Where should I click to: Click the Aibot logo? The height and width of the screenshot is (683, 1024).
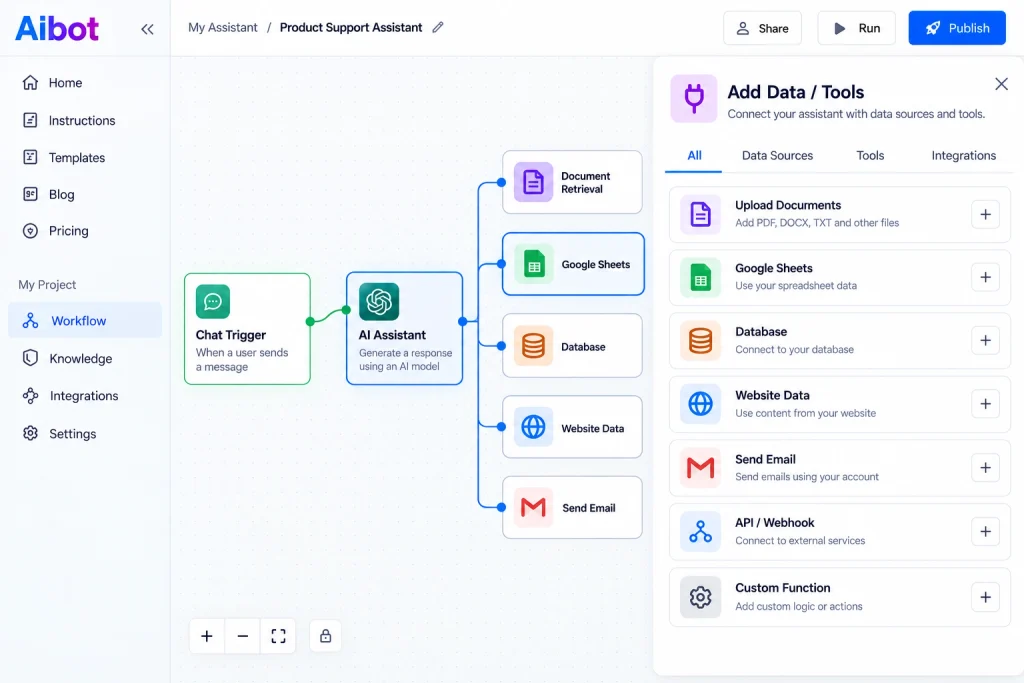click(57, 28)
